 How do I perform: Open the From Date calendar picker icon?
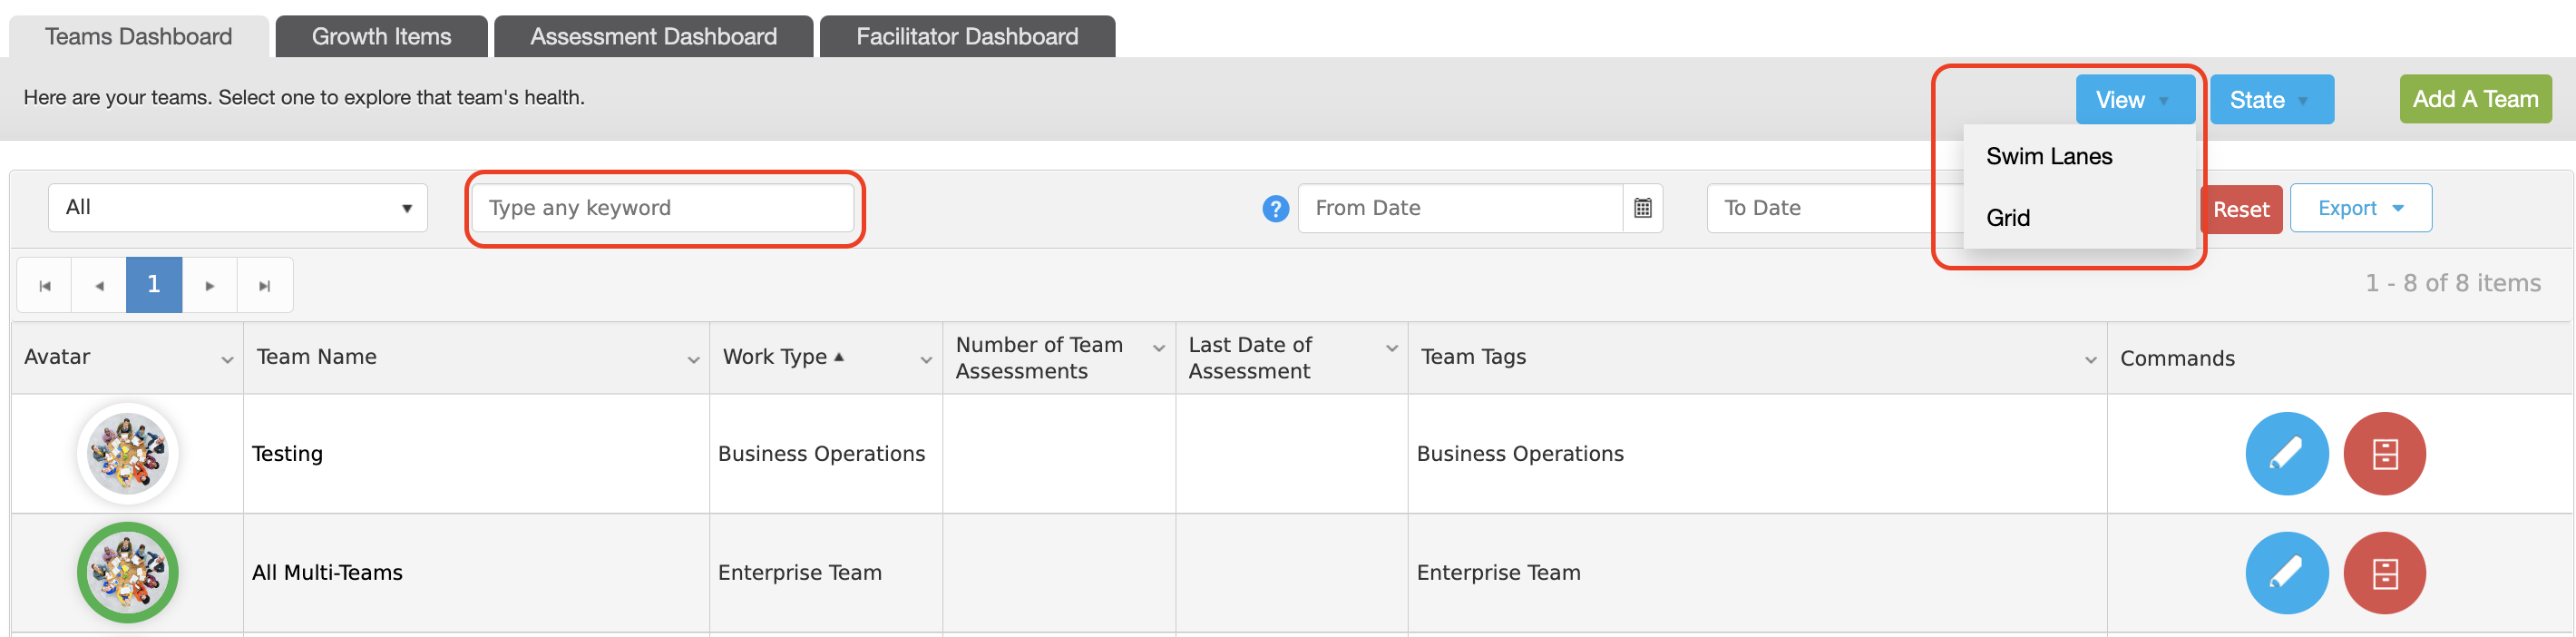pos(1642,208)
